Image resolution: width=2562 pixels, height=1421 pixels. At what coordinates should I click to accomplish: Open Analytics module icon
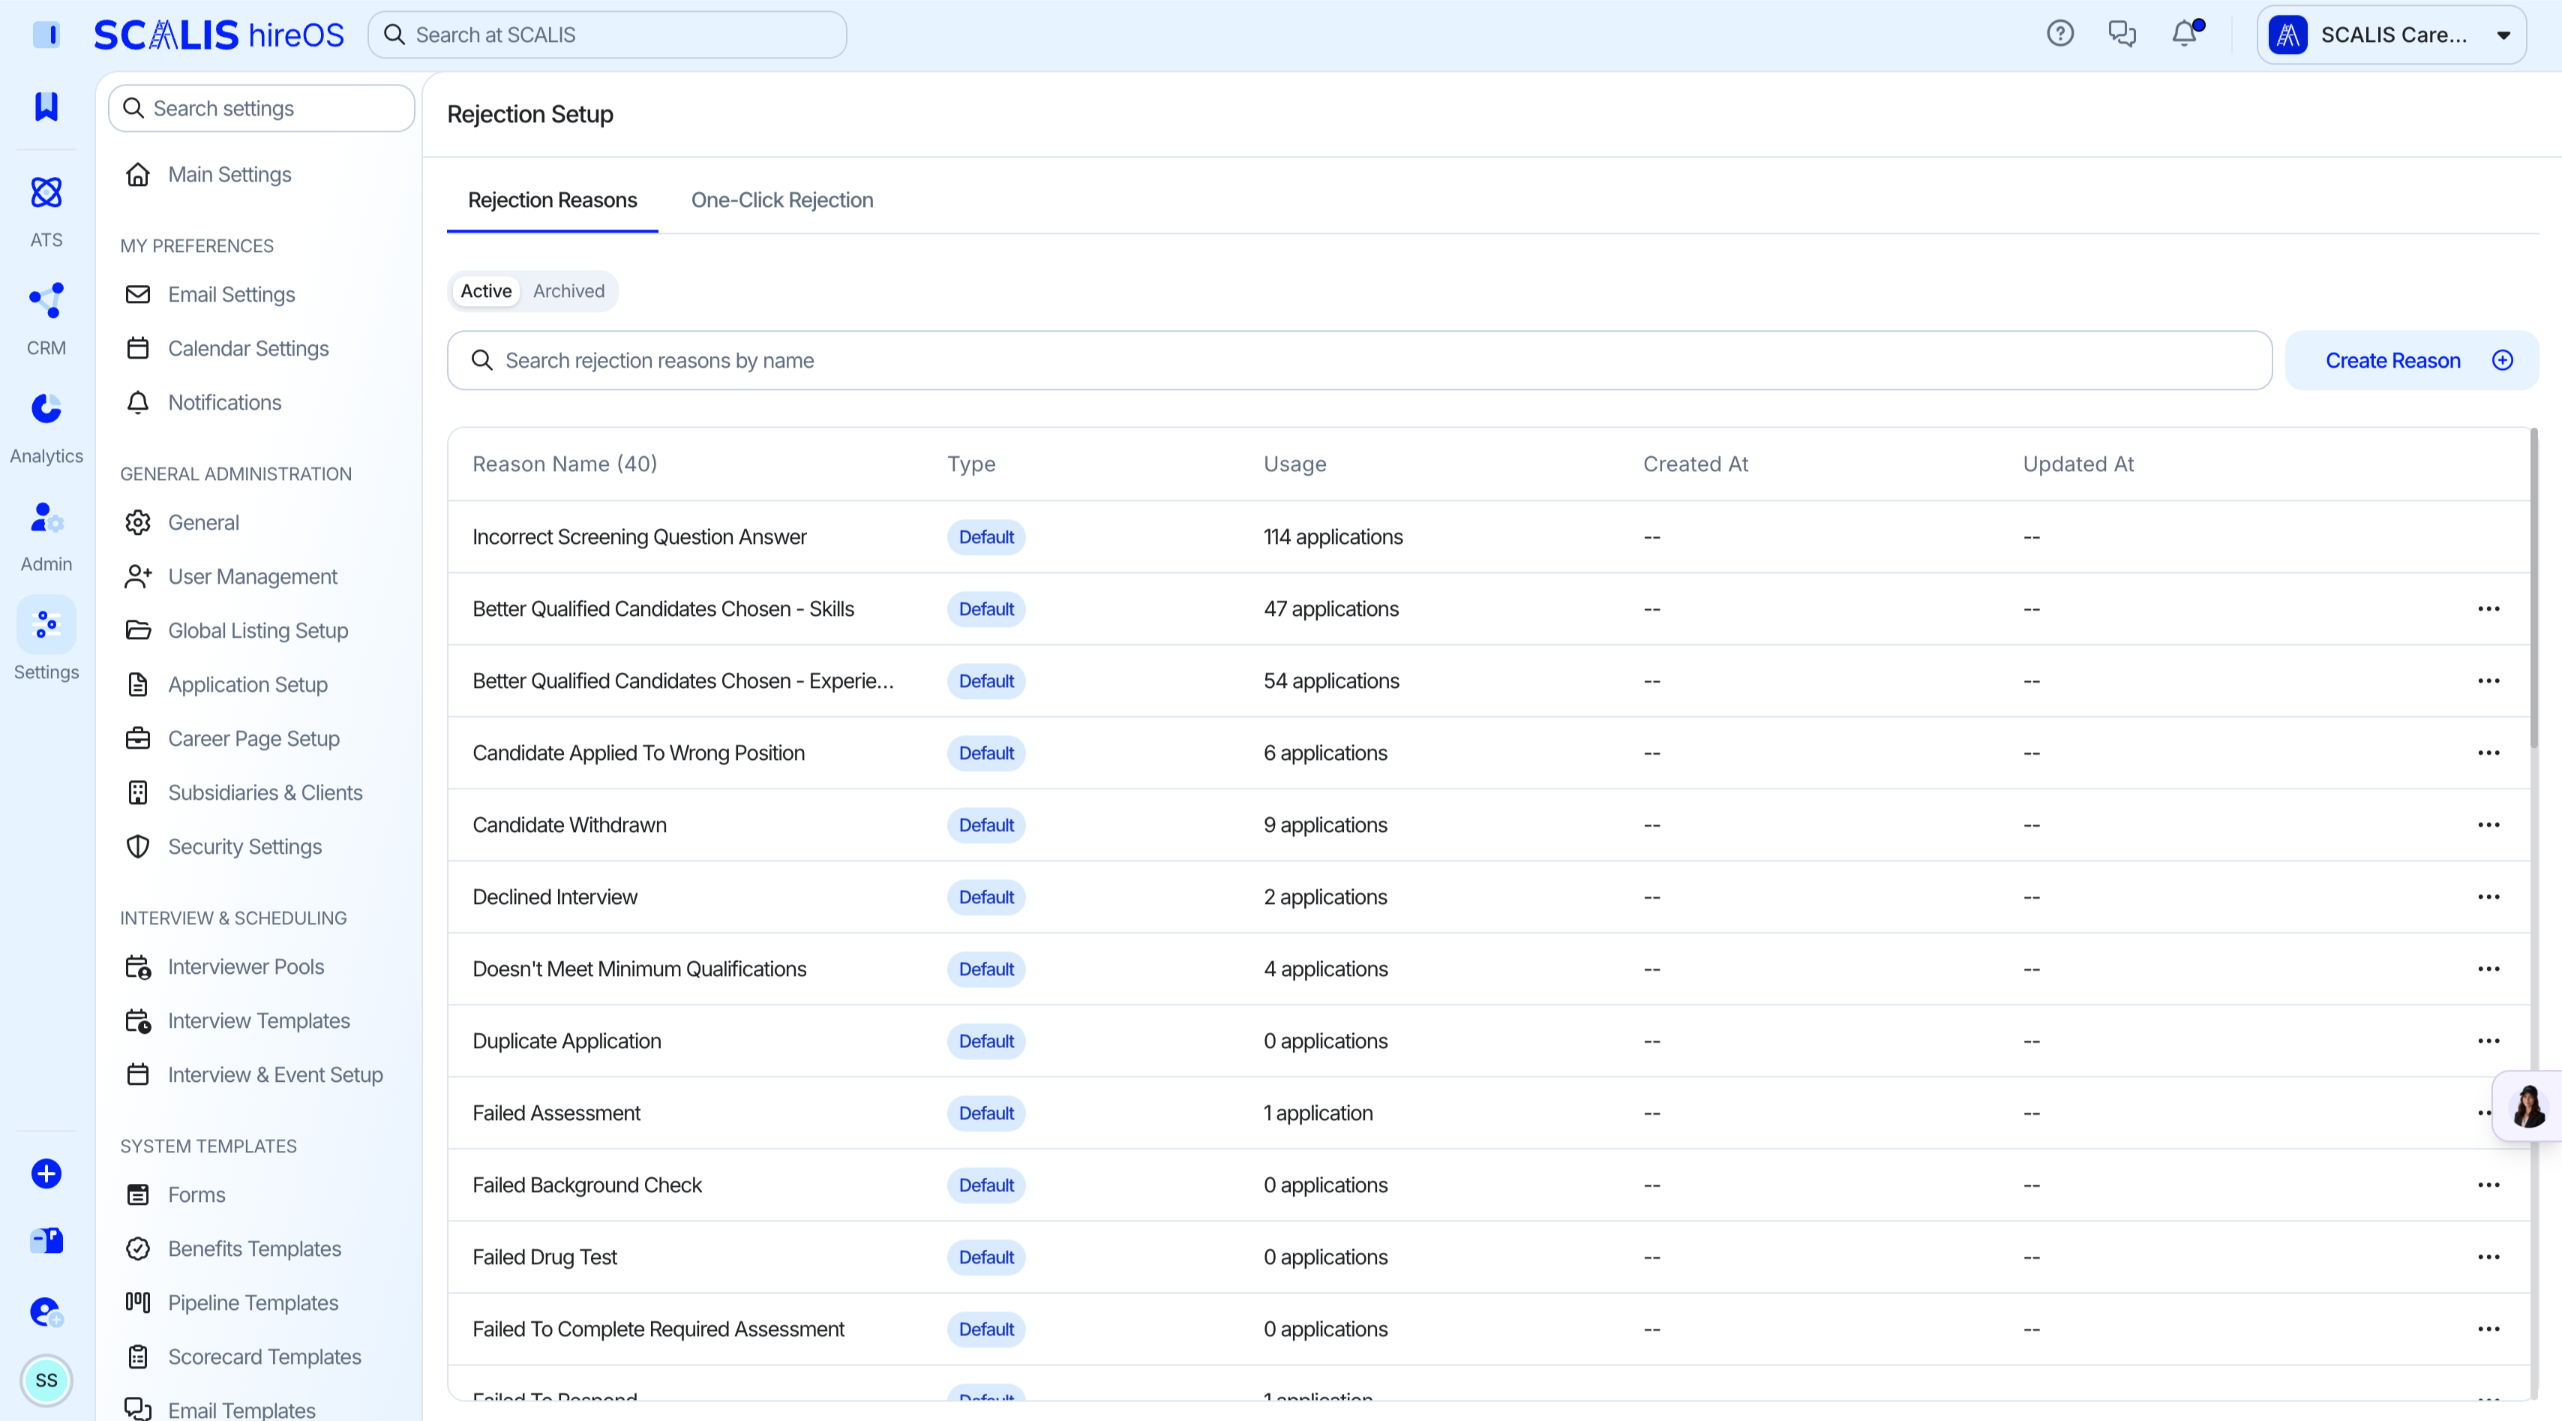click(x=46, y=408)
